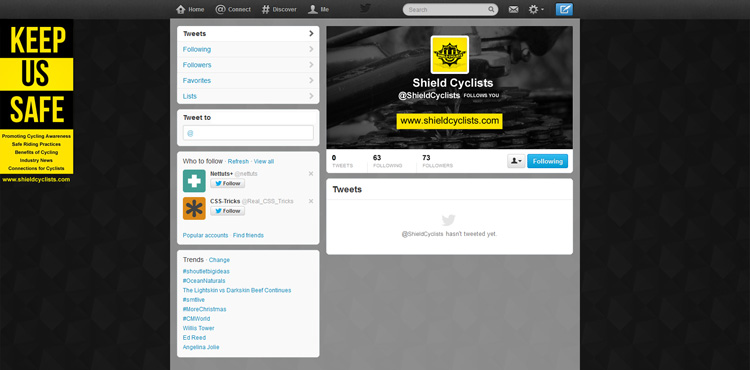This screenshot has height=370, width=750.
Task: Open direct messages envelope icon
Action: (513, 10)
